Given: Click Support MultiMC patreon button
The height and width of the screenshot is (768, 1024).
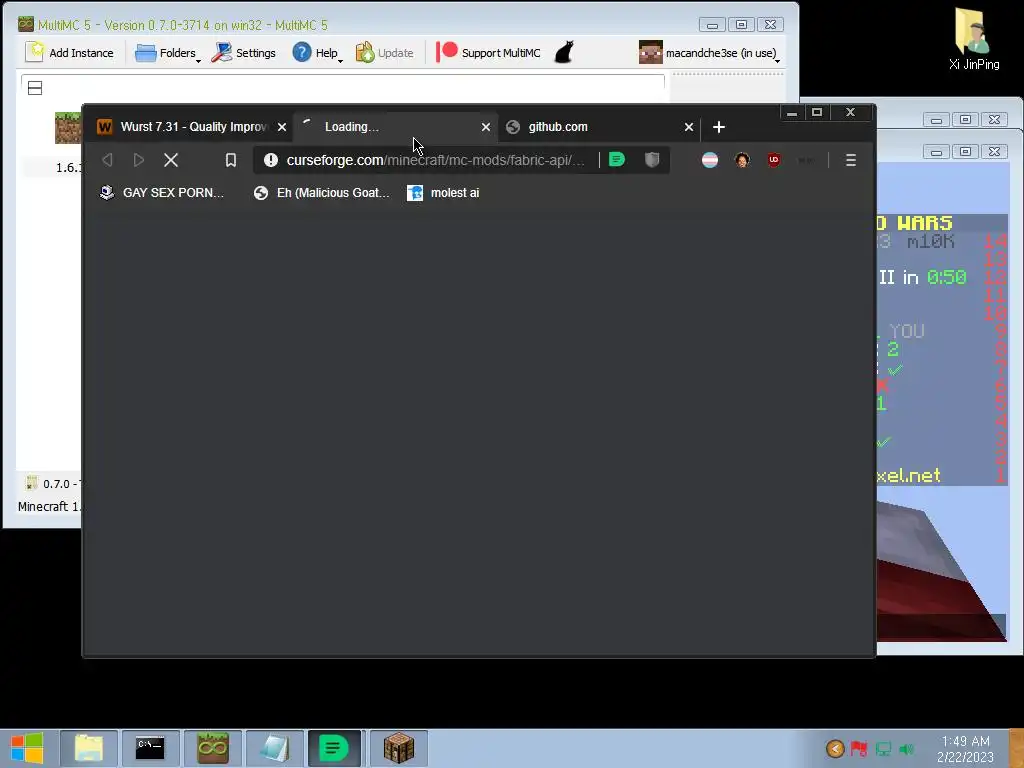Looking at the screenshot, I should click(488, 53).
